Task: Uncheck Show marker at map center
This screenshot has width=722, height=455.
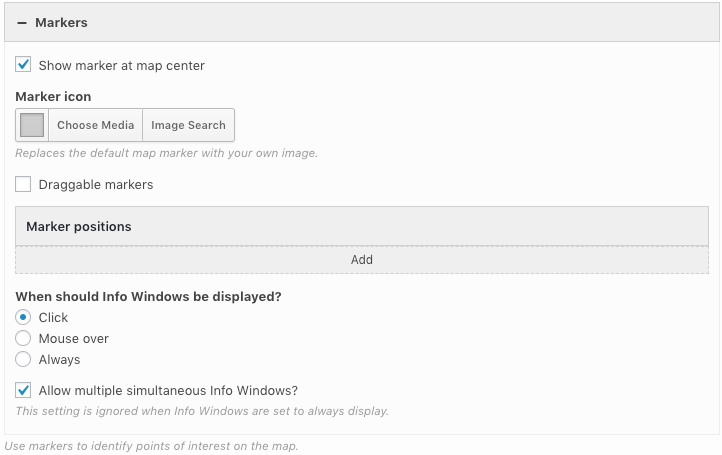Action: pyautogui.click(x=23, y=65)
